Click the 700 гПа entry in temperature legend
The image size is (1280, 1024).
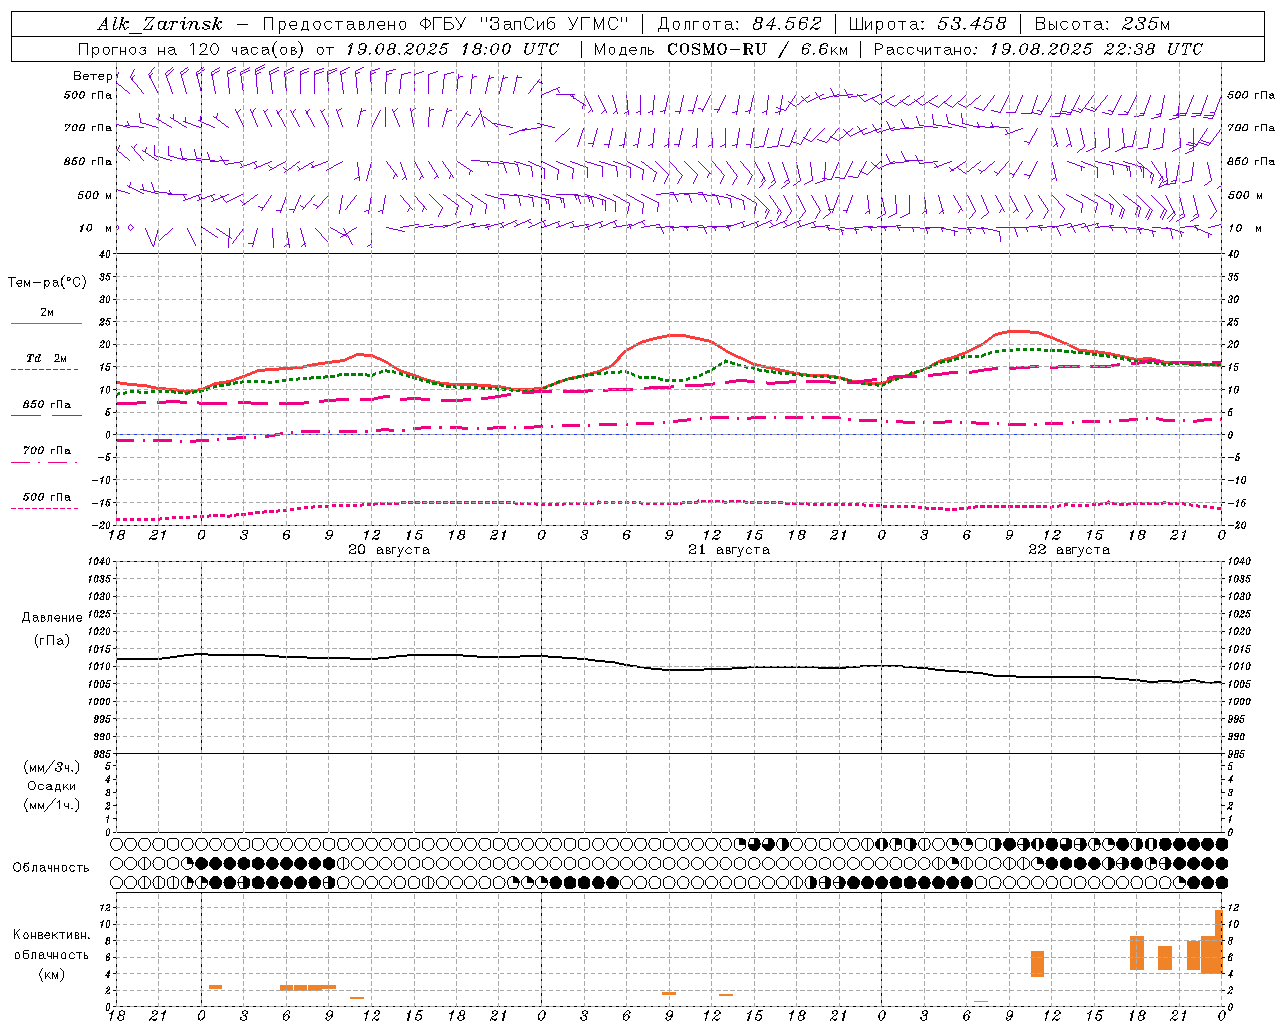pyautogui.click(x=47, y=451)
